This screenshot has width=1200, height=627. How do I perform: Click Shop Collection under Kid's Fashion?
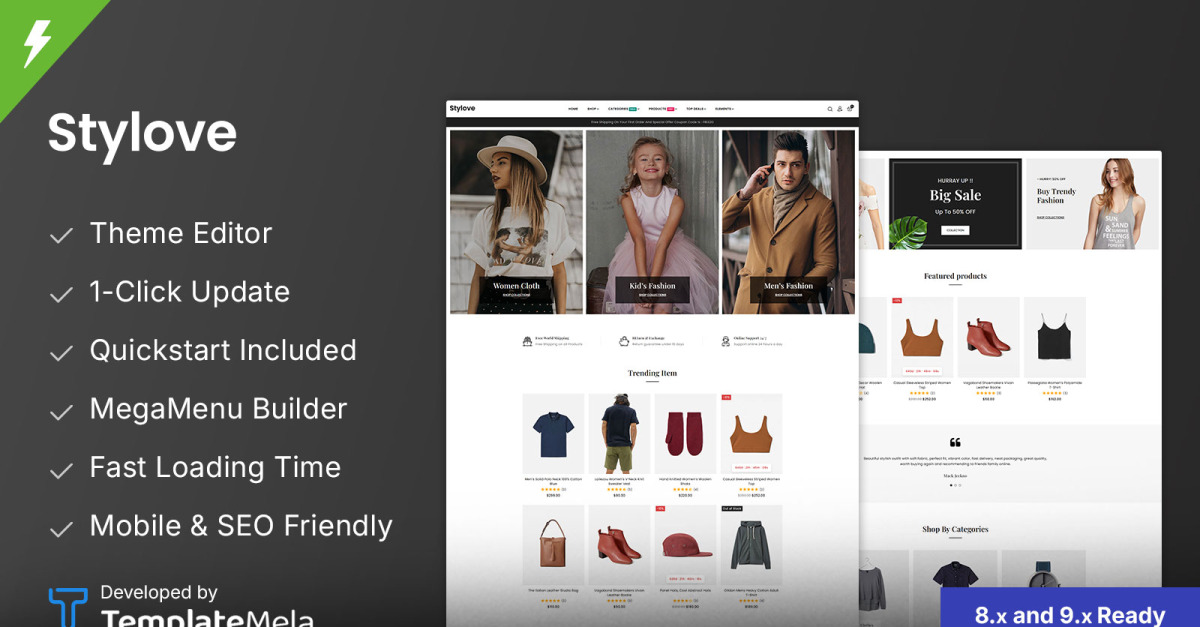tap(652, 295)
